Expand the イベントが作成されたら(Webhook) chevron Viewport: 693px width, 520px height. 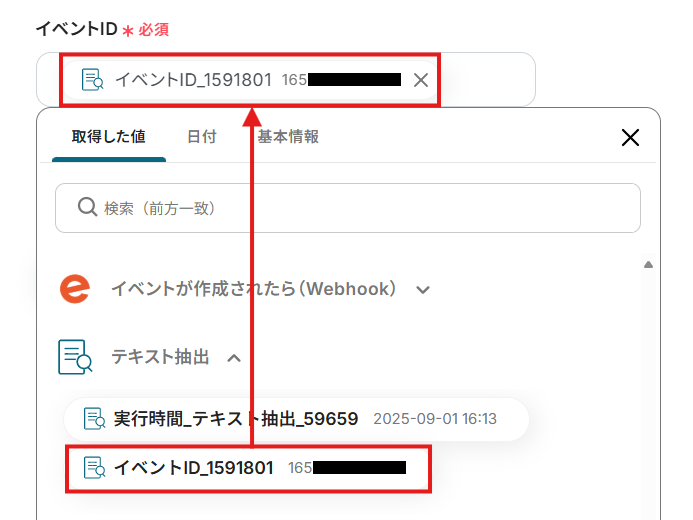coord(423,290)
